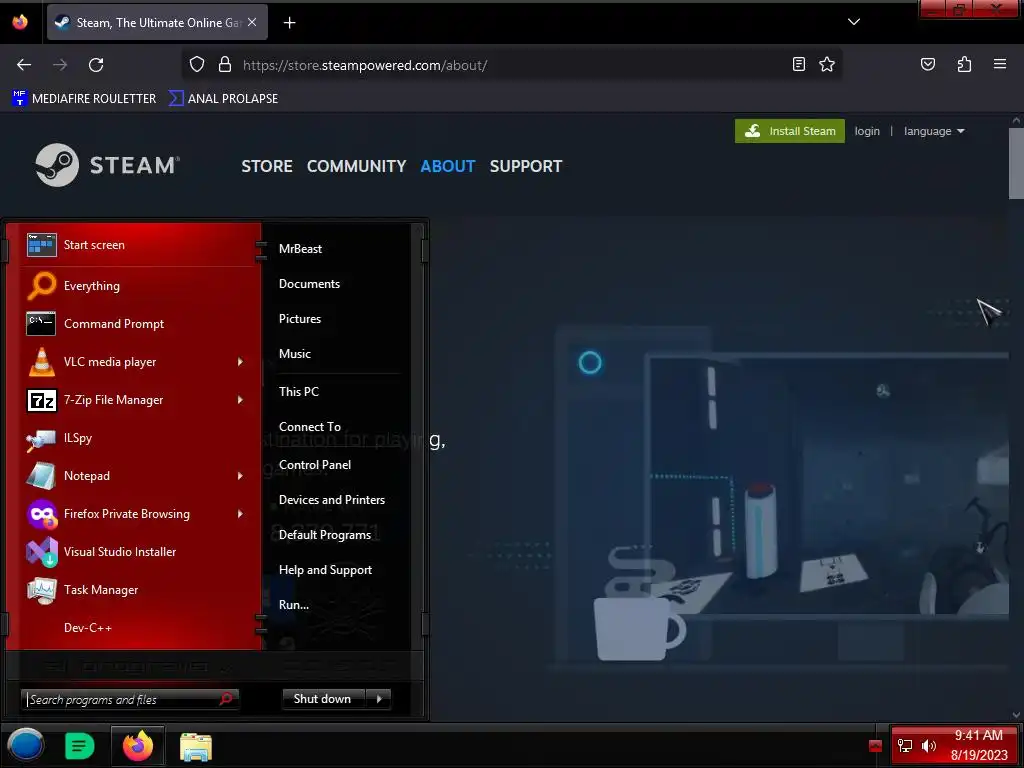Screen dimensions: 1024x768
Task: Open Help and Support
Action: 325,570
